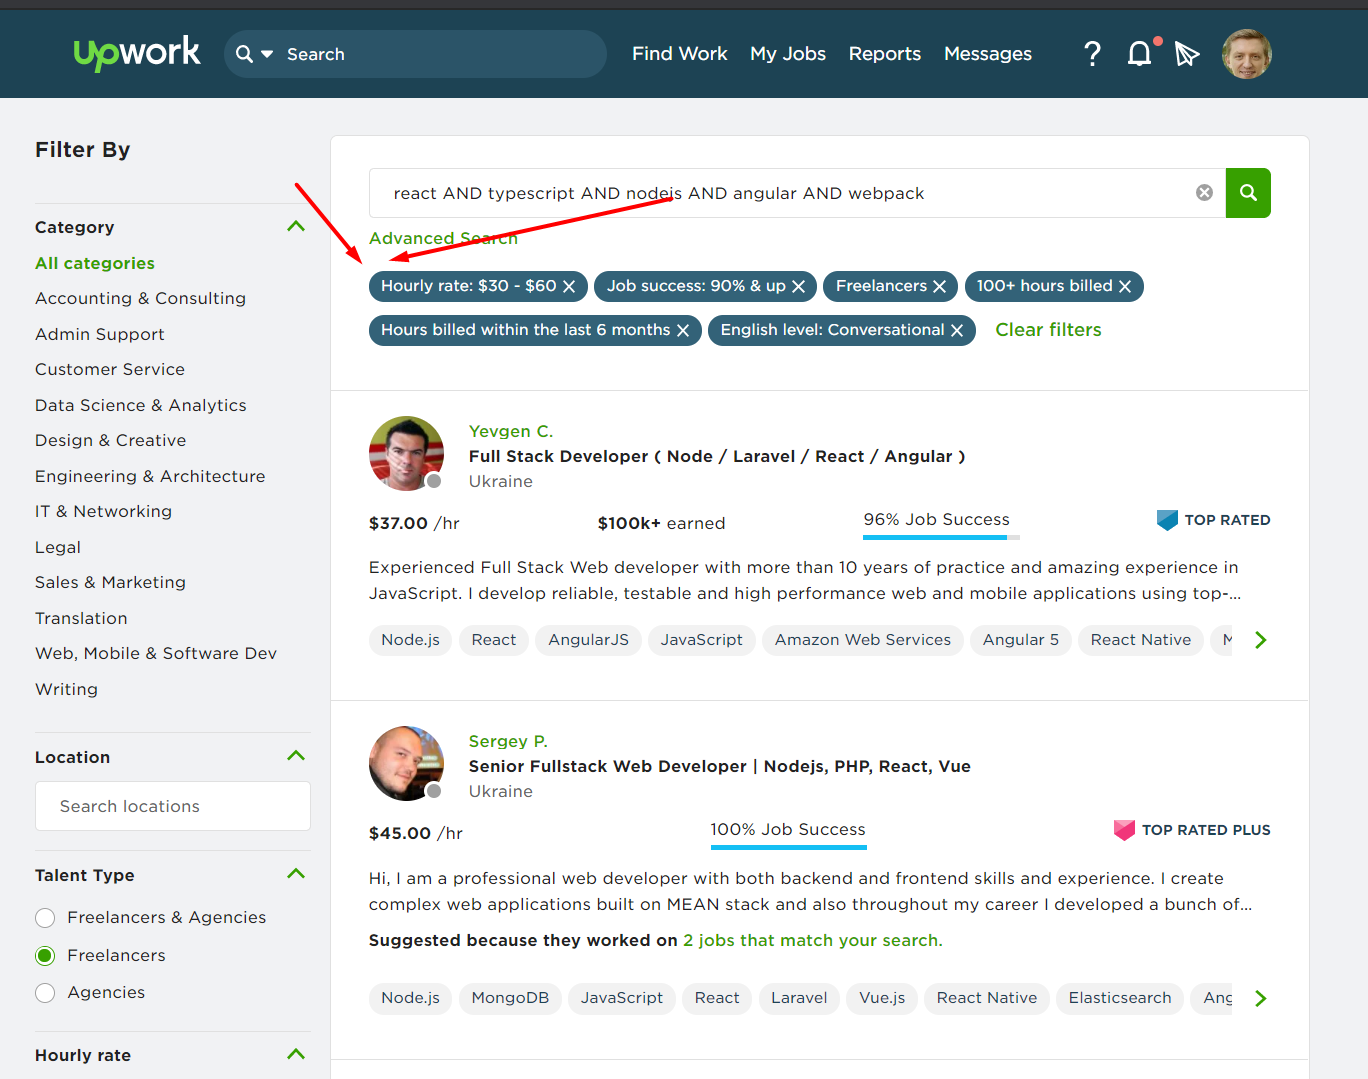Click the magnifier icon in top search bar
The image size is (1368, 1079).
point(244,54)
